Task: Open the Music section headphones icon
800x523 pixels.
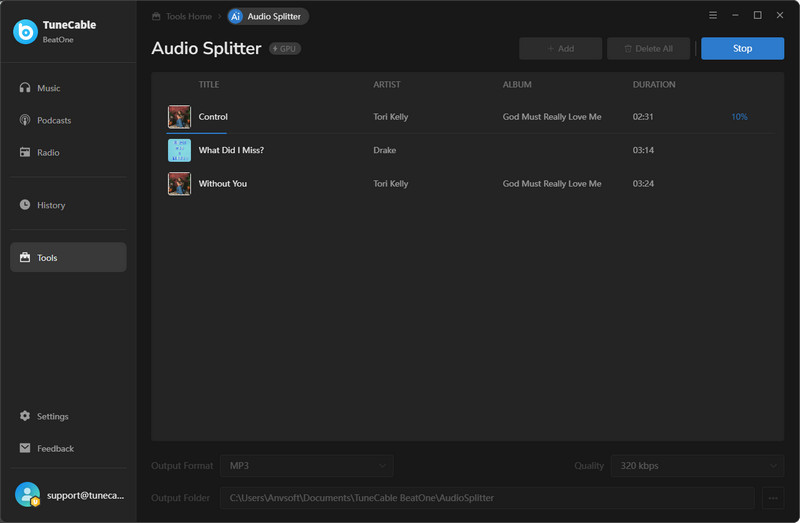Action: [24, 88]
